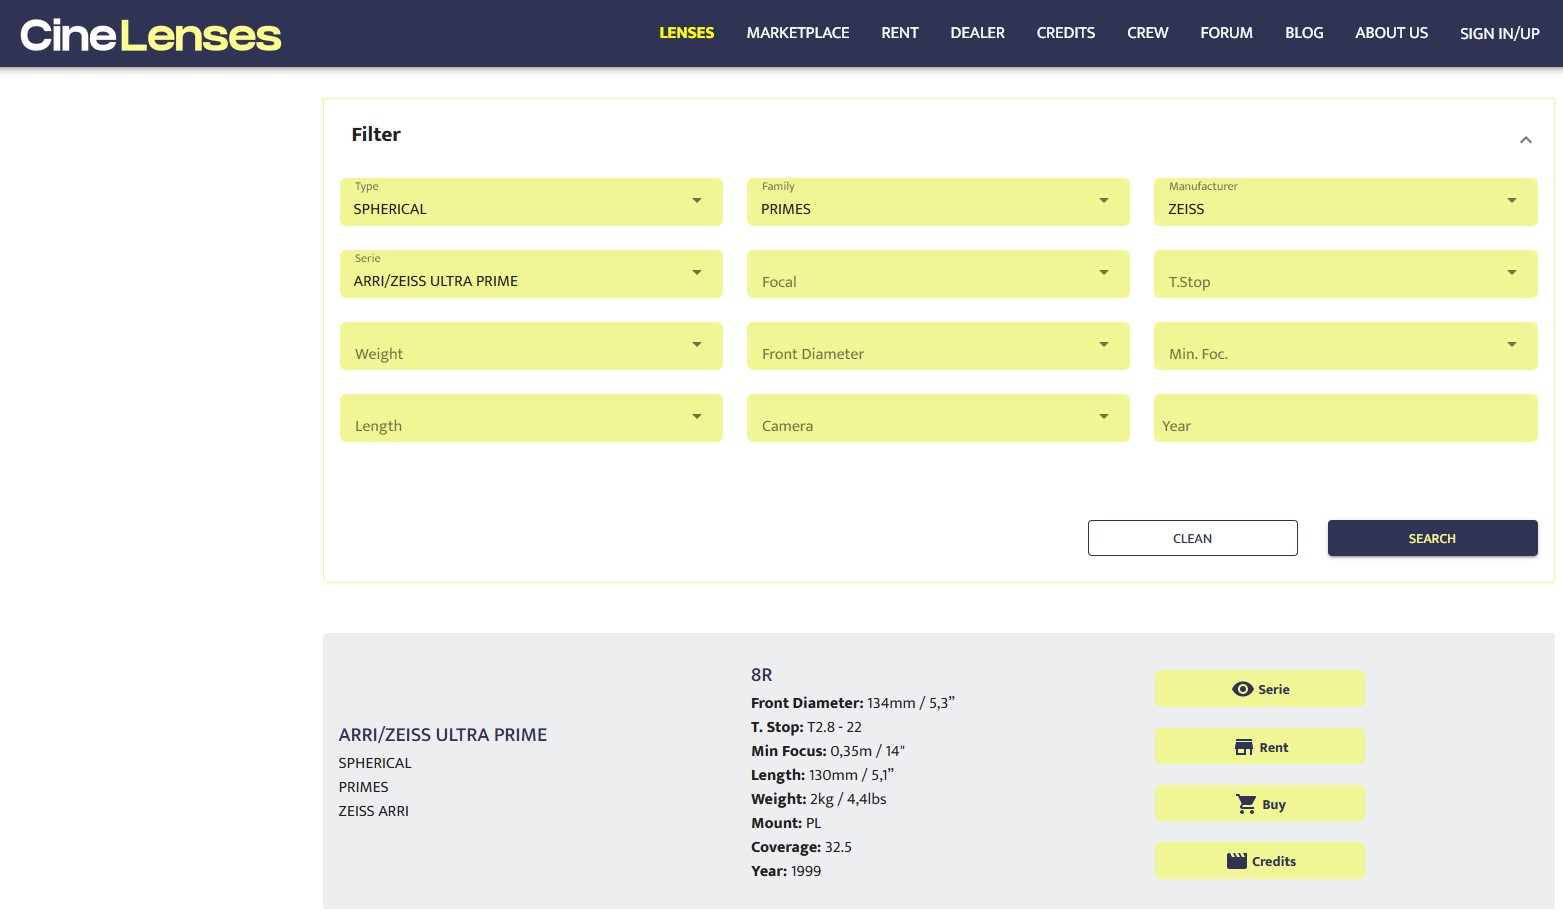Open the MARKETPLACE menu item
The width and height of the screenshot is (1563, 918).
pos(798,33)
